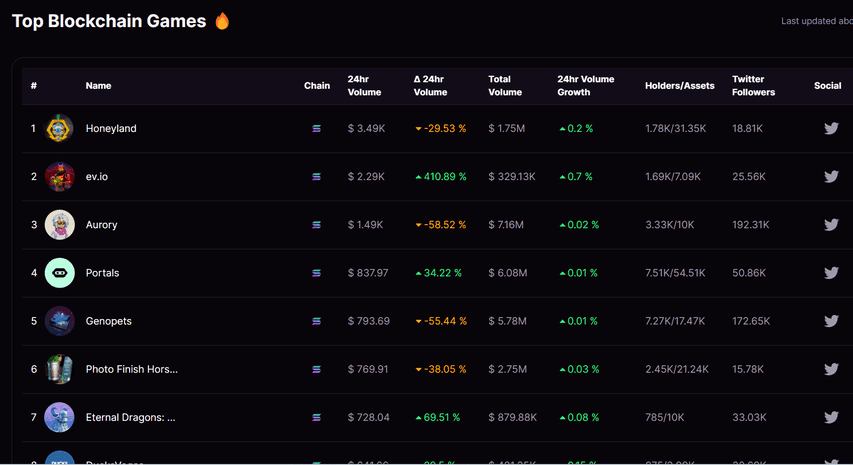Click ev.io total volume $ 329.13K
The width and height of the screenshot is (853, 465).
click(x=512, y=177)
